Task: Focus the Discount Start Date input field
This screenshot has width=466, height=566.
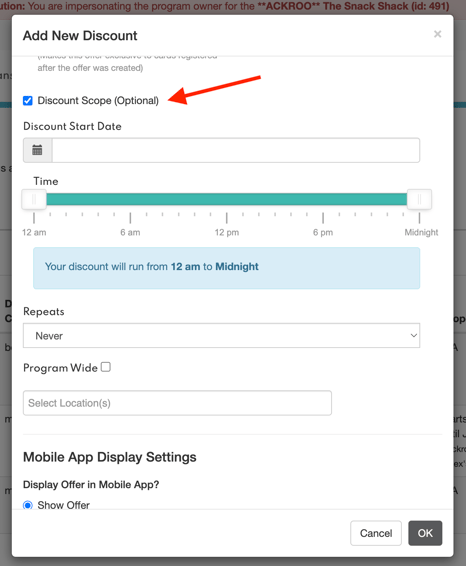Action: point(236,150)
